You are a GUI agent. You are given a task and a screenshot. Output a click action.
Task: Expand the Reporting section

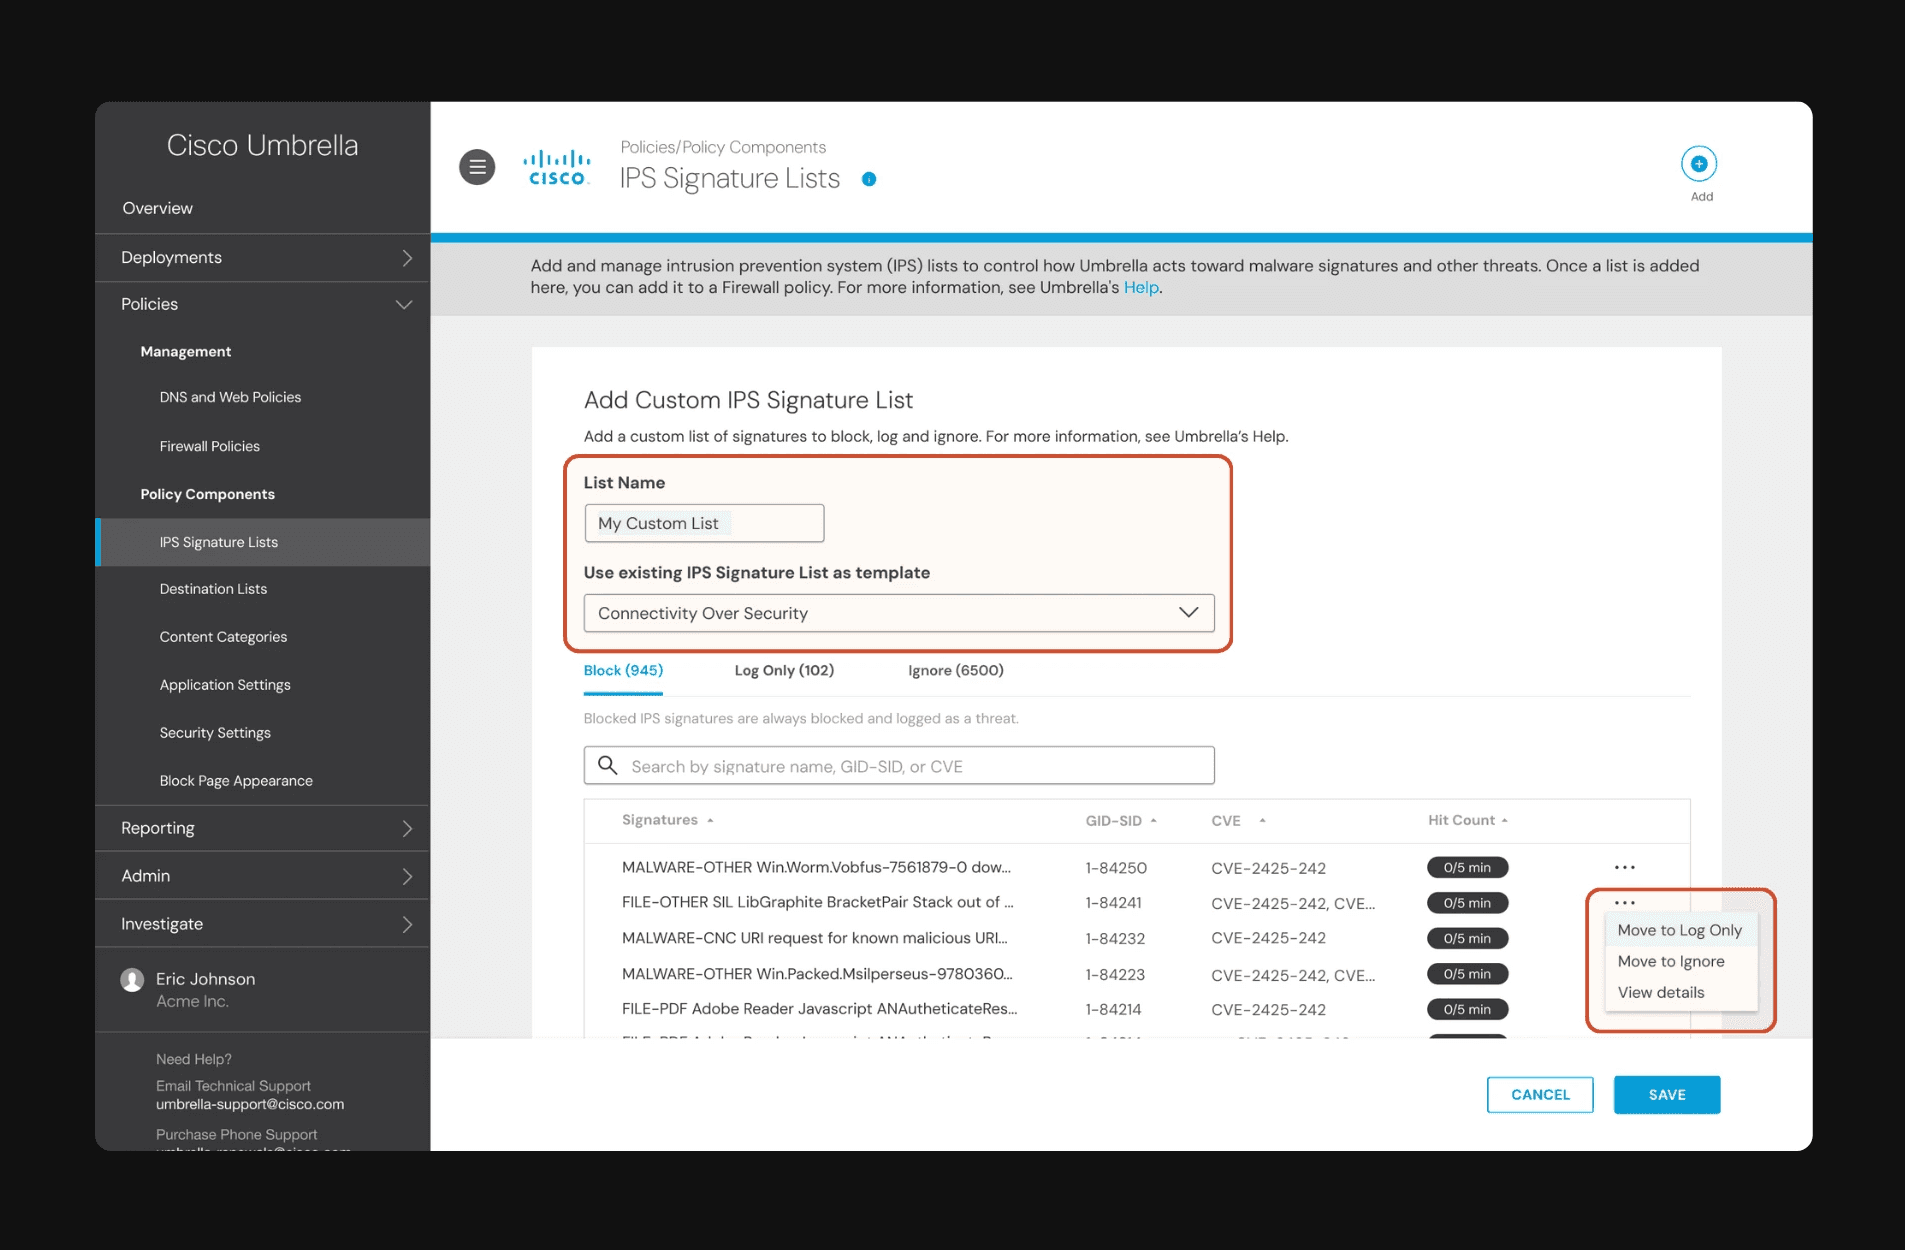[262, 828]
